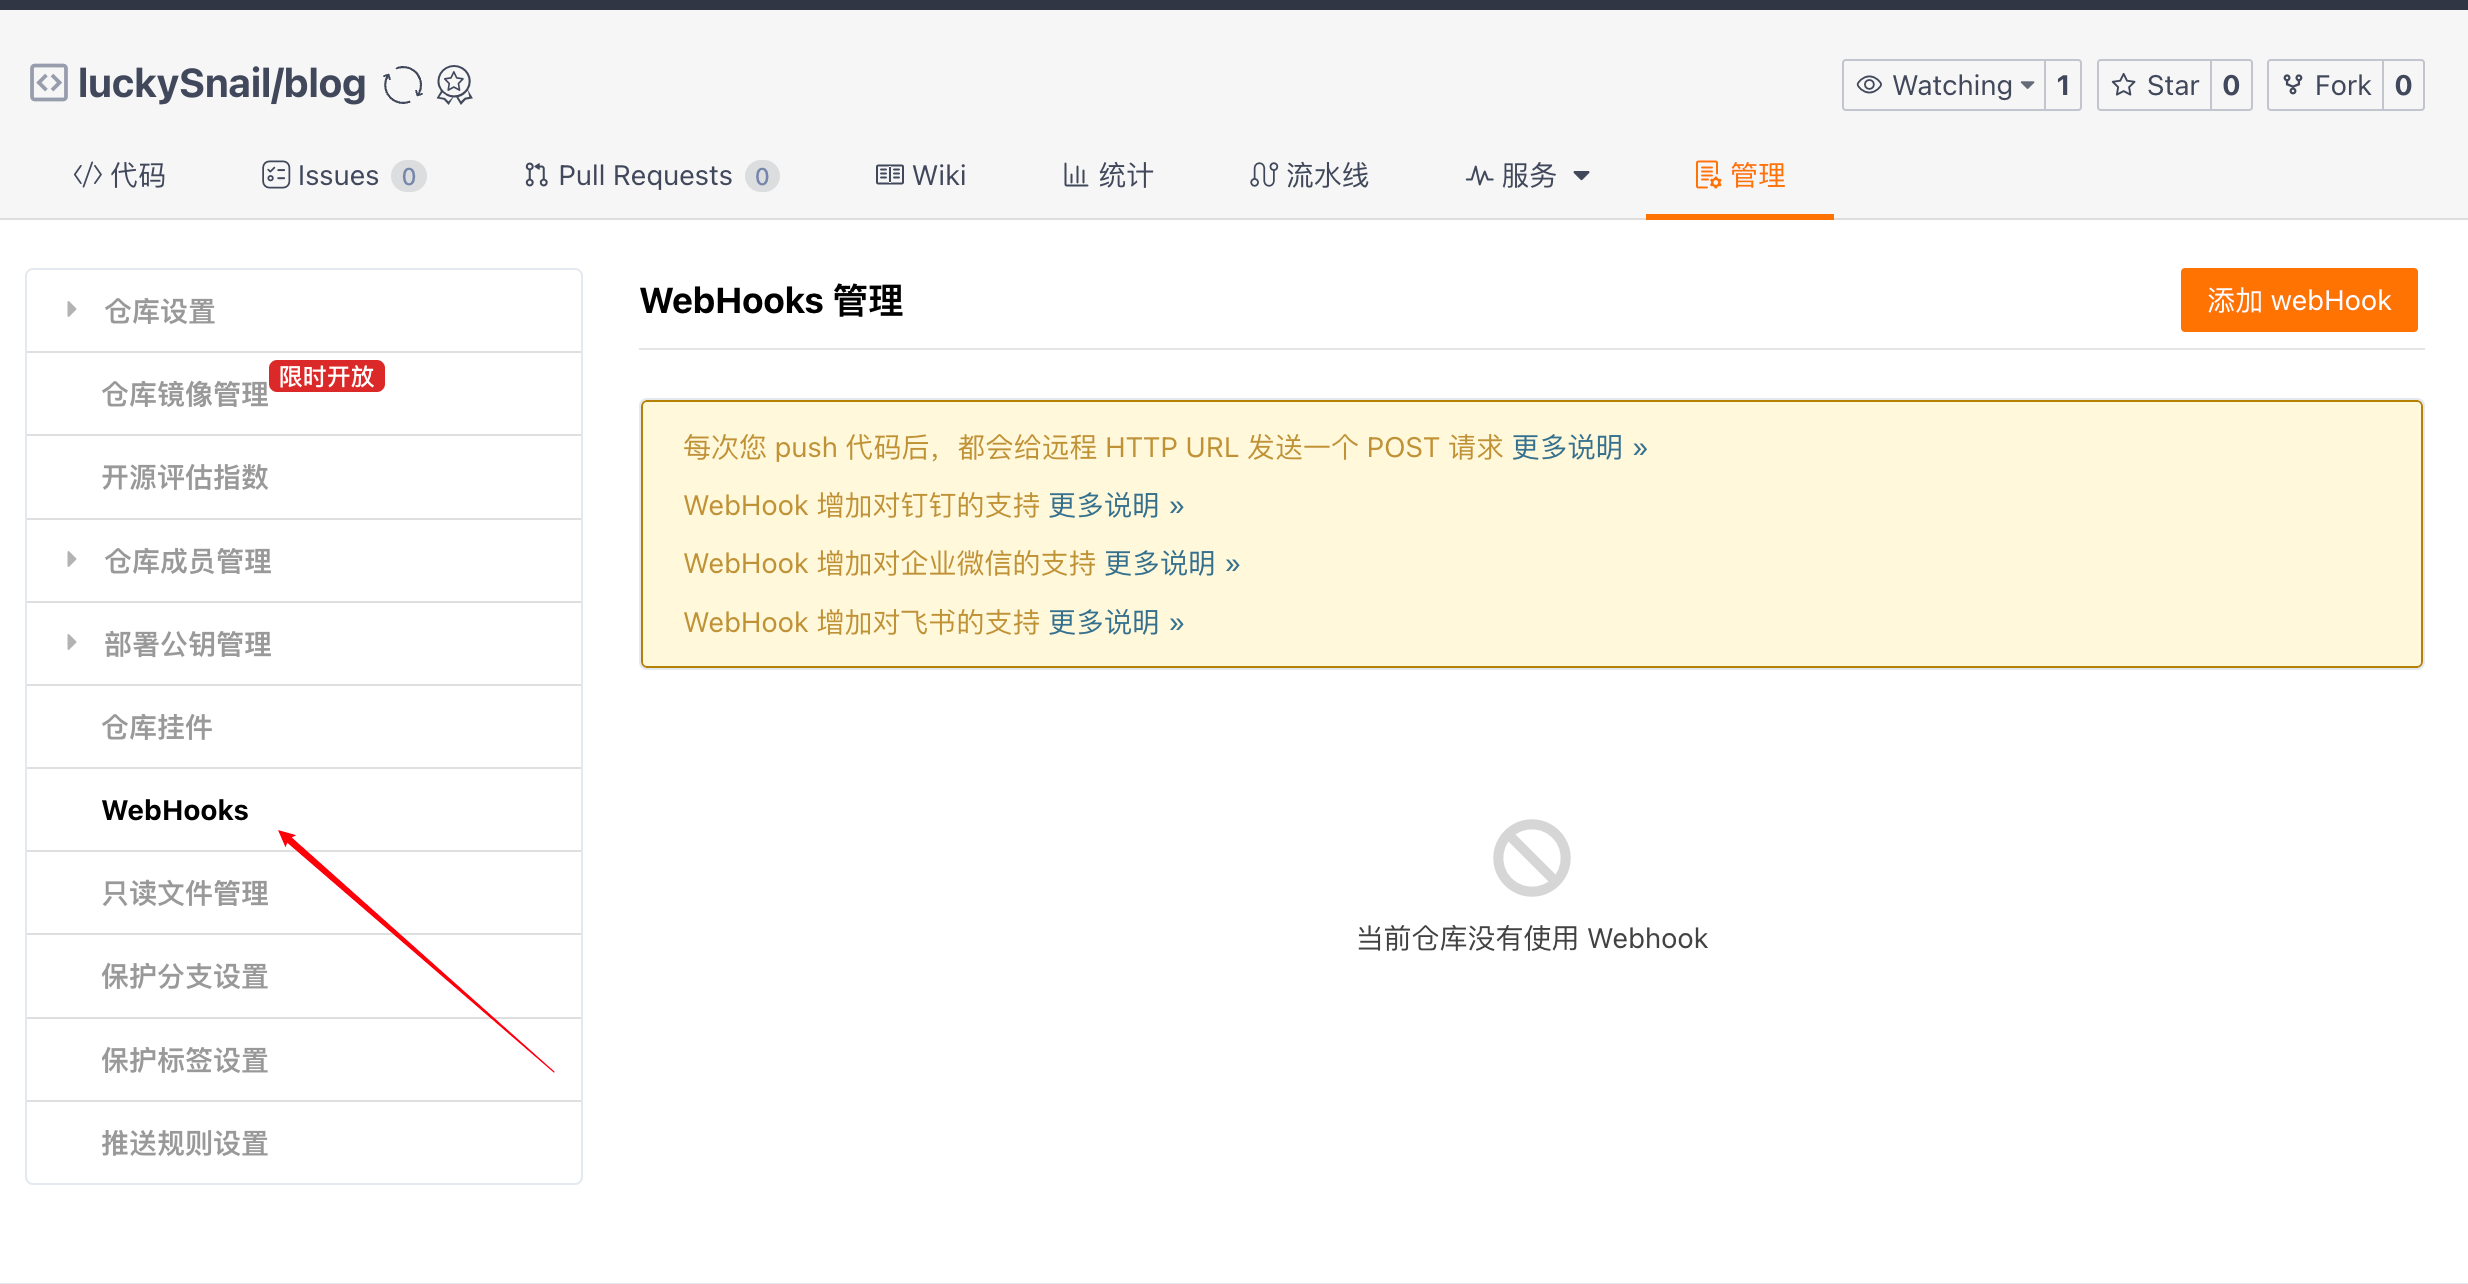Open the 代码 code tab
This screenshot has height=1284, width=2468.
tap(119, 175)
